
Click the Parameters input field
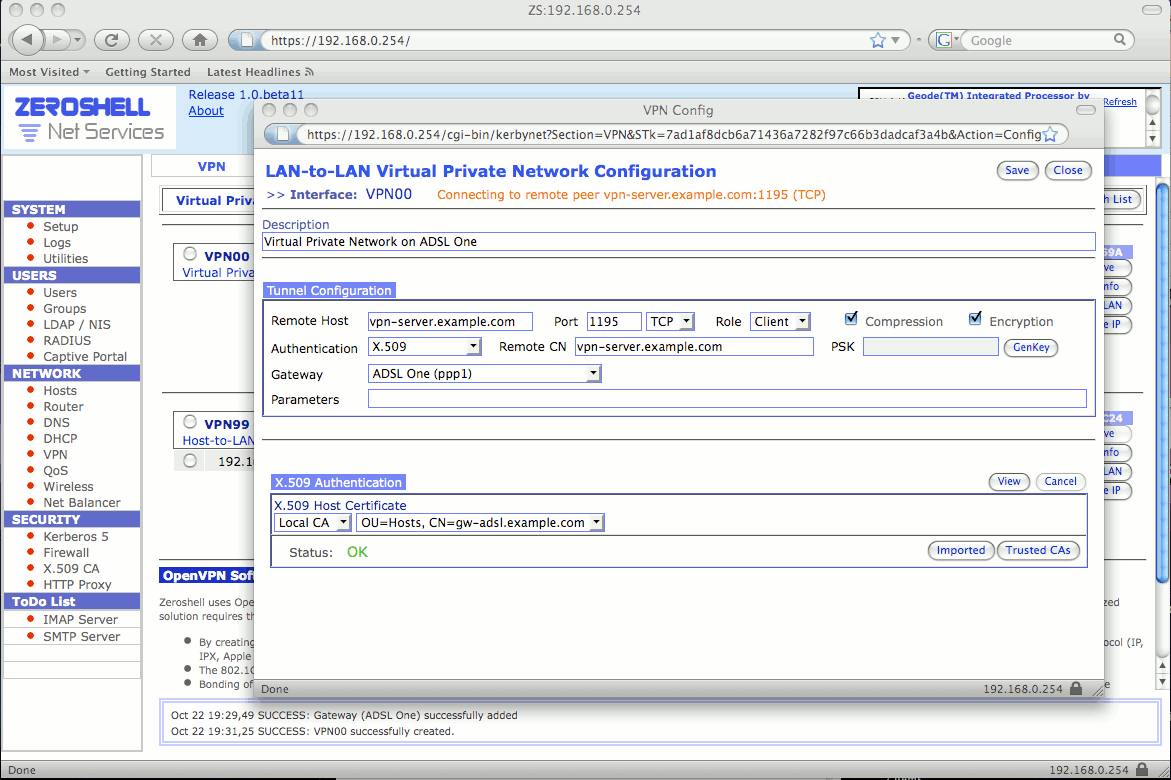[x=727, y=399]
